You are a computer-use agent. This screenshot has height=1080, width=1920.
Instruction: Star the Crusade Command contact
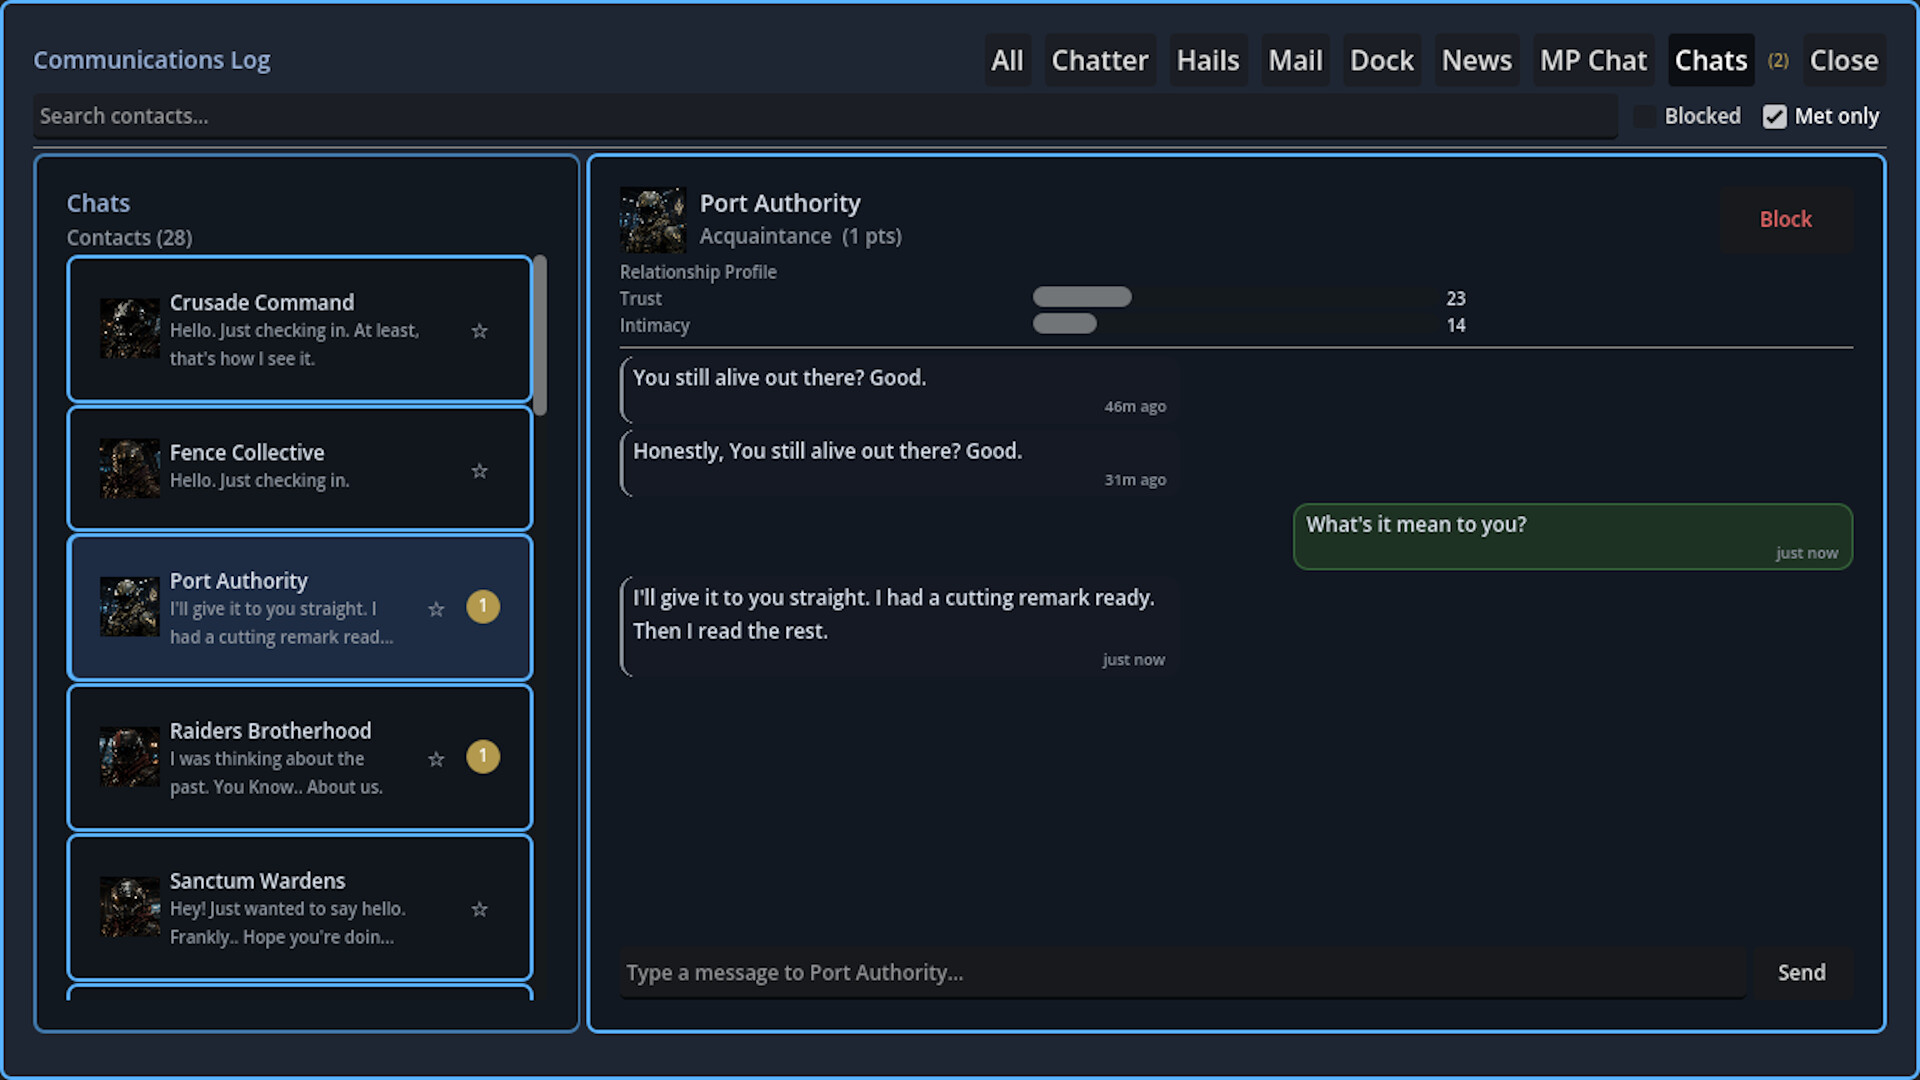click(x=479, y=331)
